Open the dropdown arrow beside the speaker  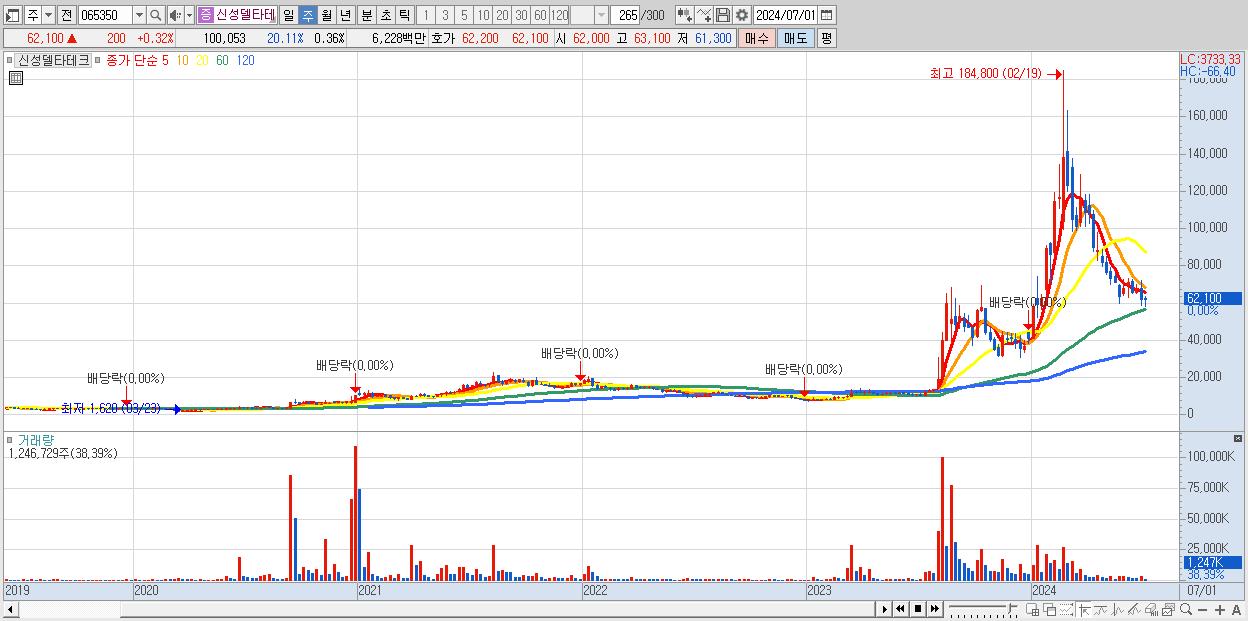(189, 15)
